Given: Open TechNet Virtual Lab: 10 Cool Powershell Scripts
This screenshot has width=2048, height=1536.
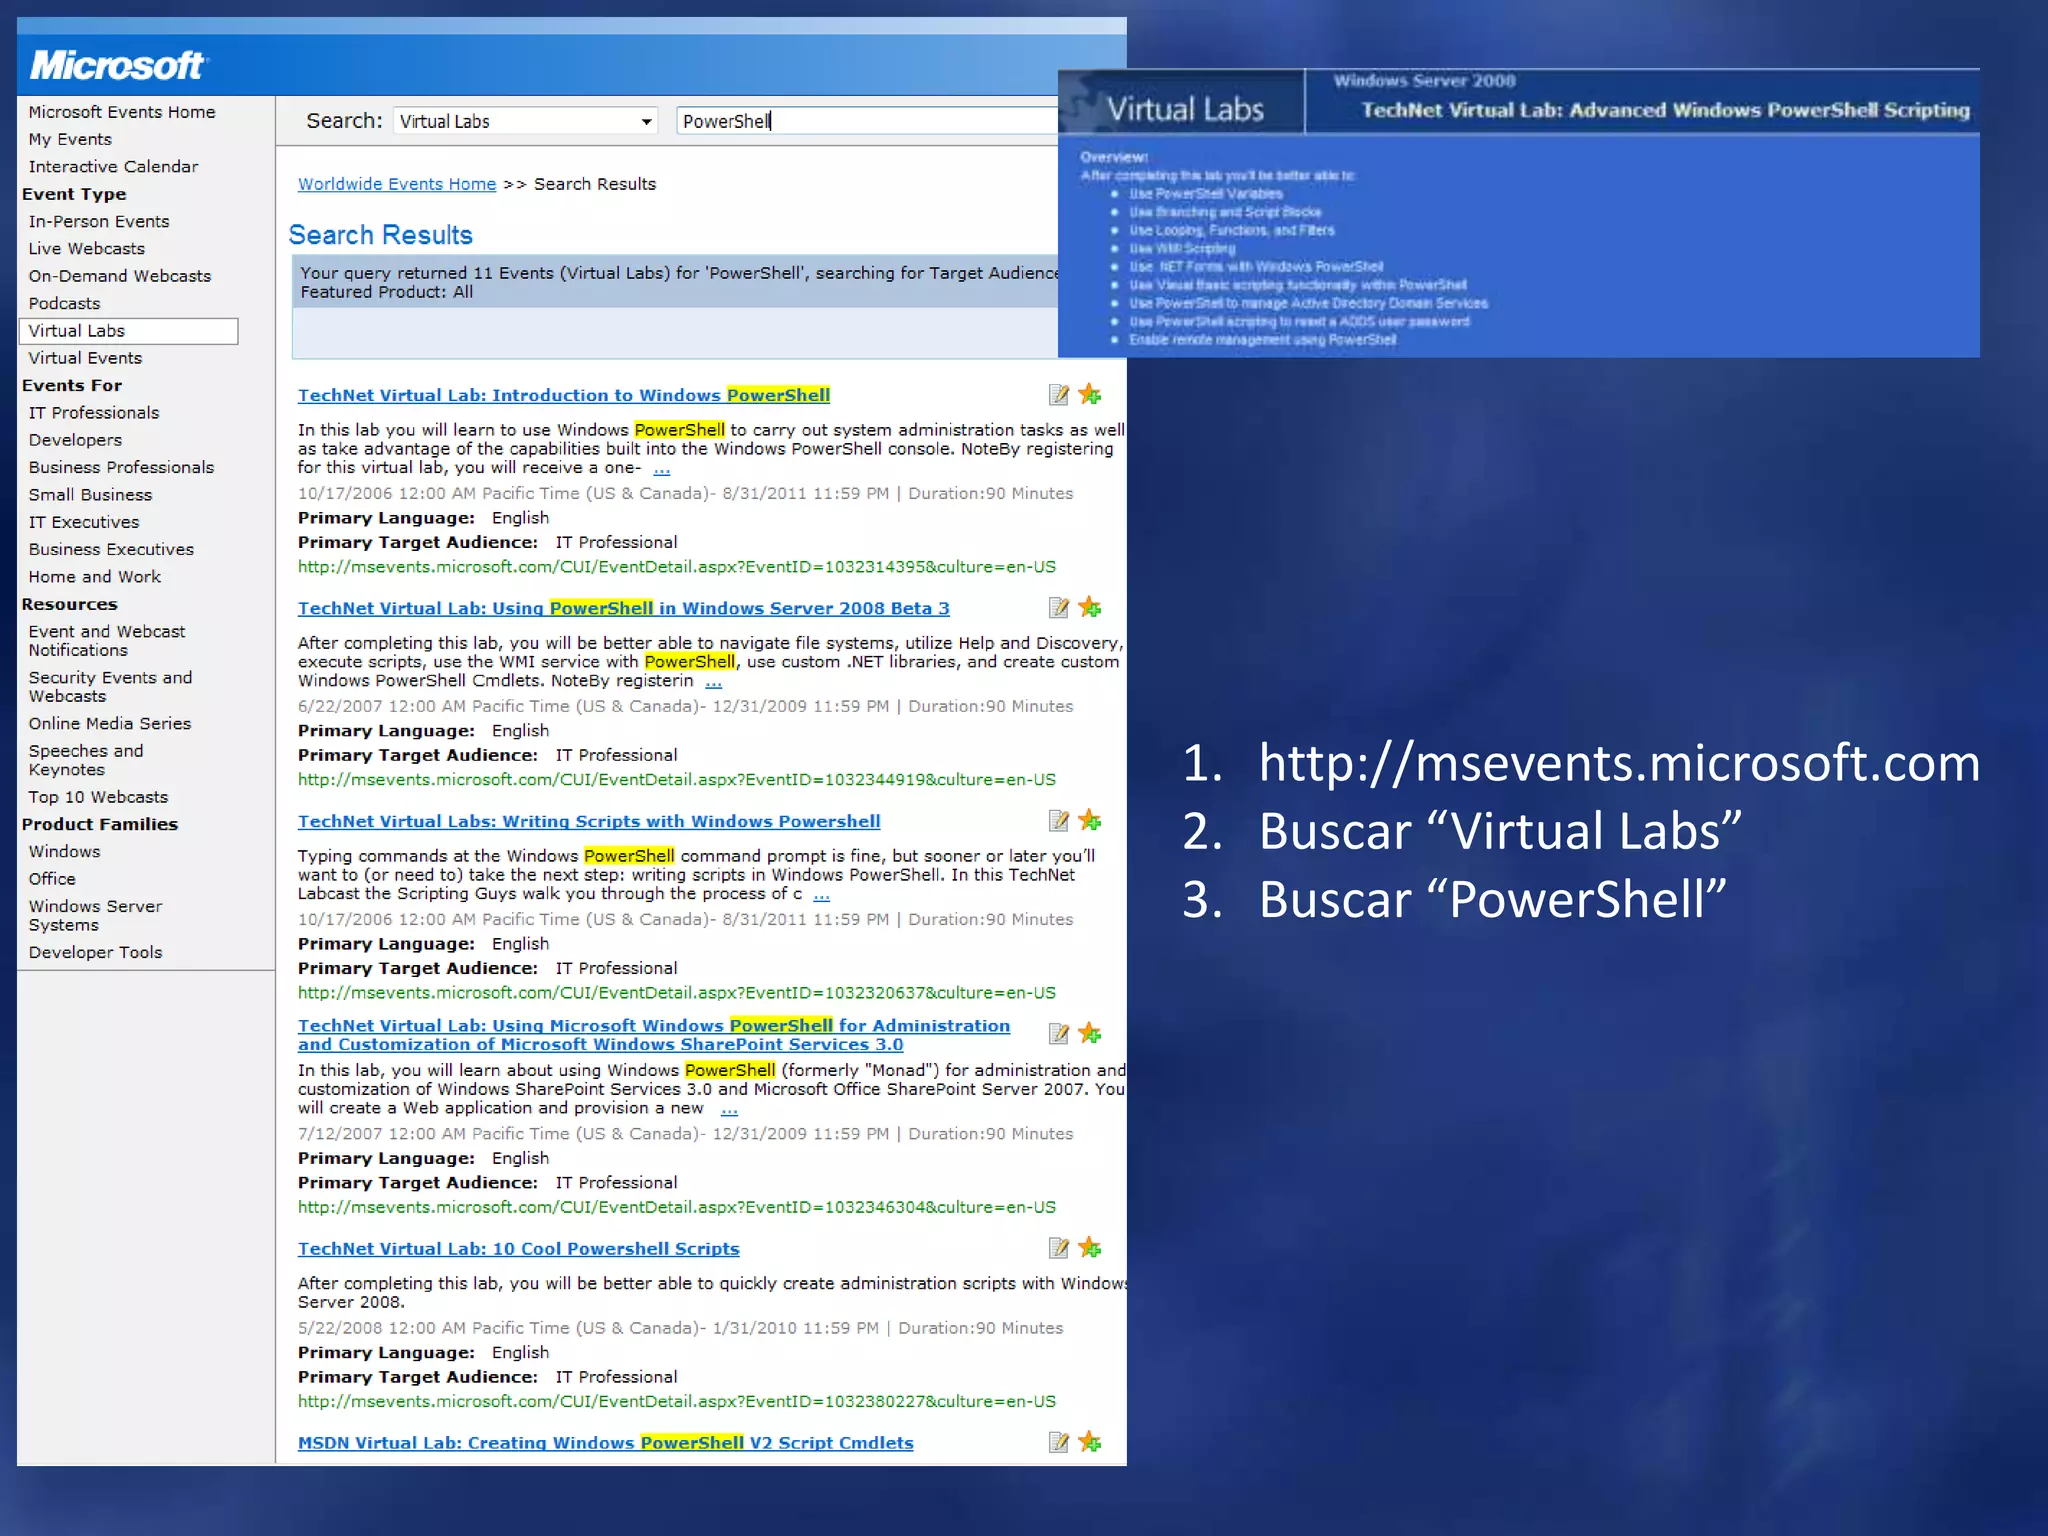Looking at the screenshot, I should [x=519, y=1248].
